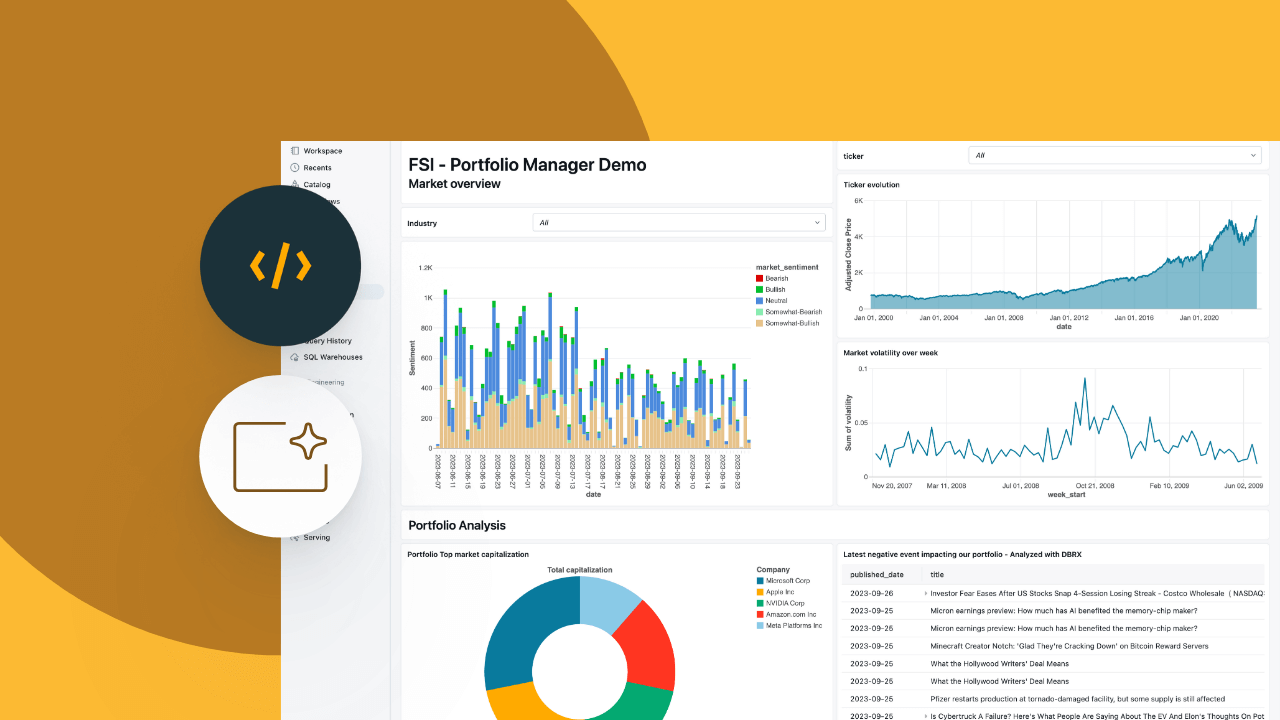Click the SQL Warehouses sidebar icon
Screen dimensions: 1280x720
tap(294, 357)
